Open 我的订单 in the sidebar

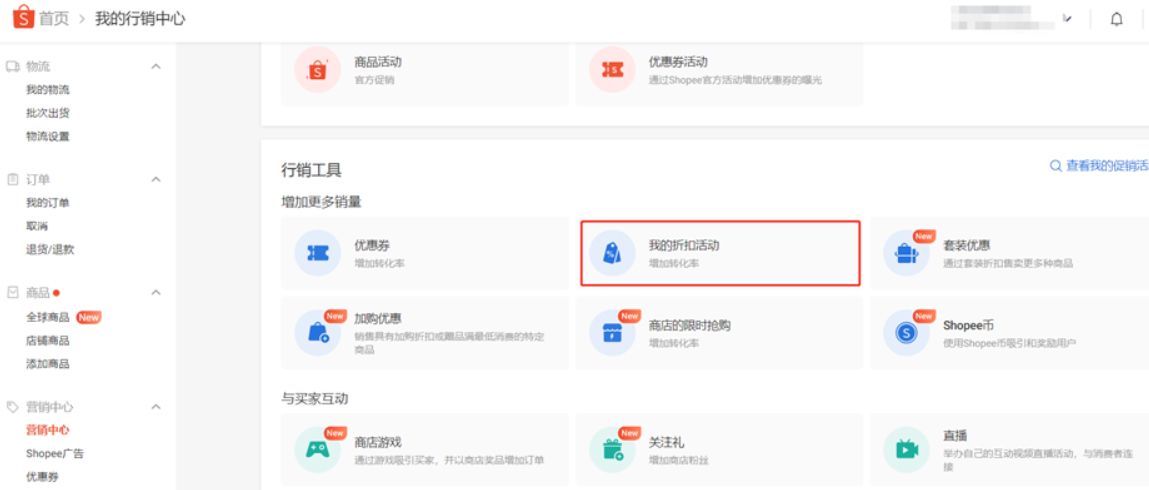coord(48,203)
